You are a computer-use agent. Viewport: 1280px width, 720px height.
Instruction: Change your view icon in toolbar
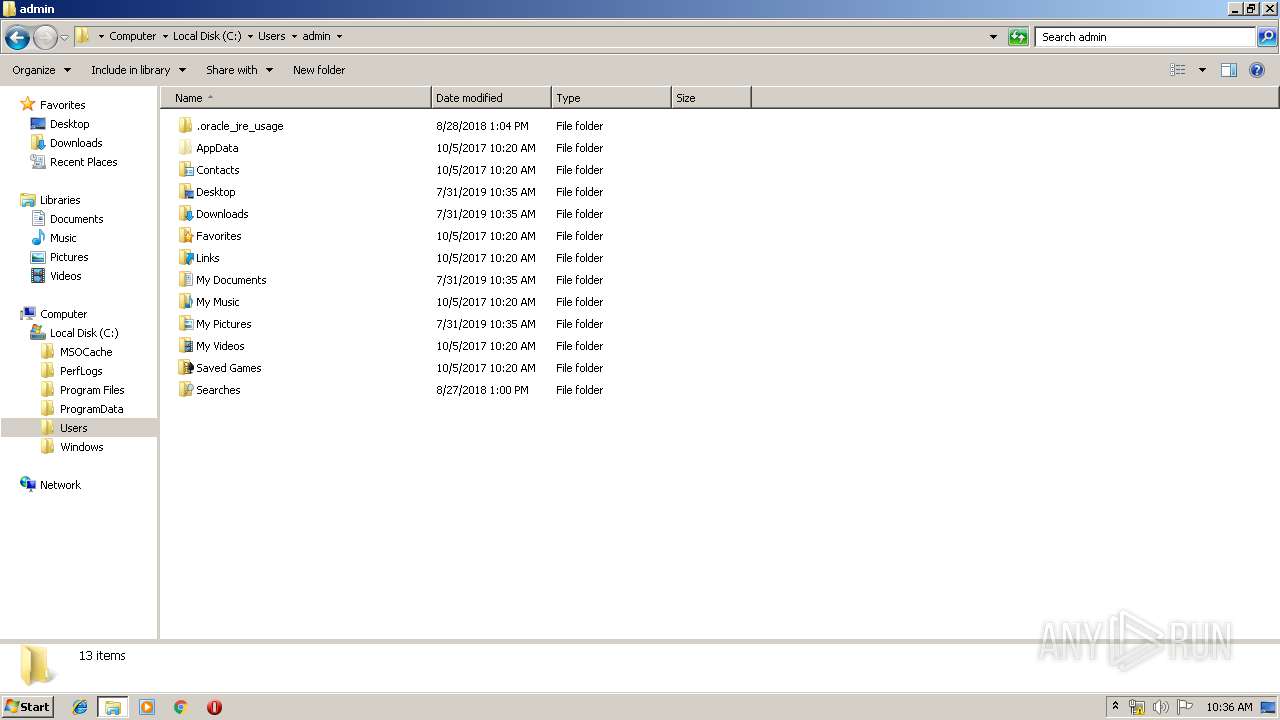point(1178,70)
